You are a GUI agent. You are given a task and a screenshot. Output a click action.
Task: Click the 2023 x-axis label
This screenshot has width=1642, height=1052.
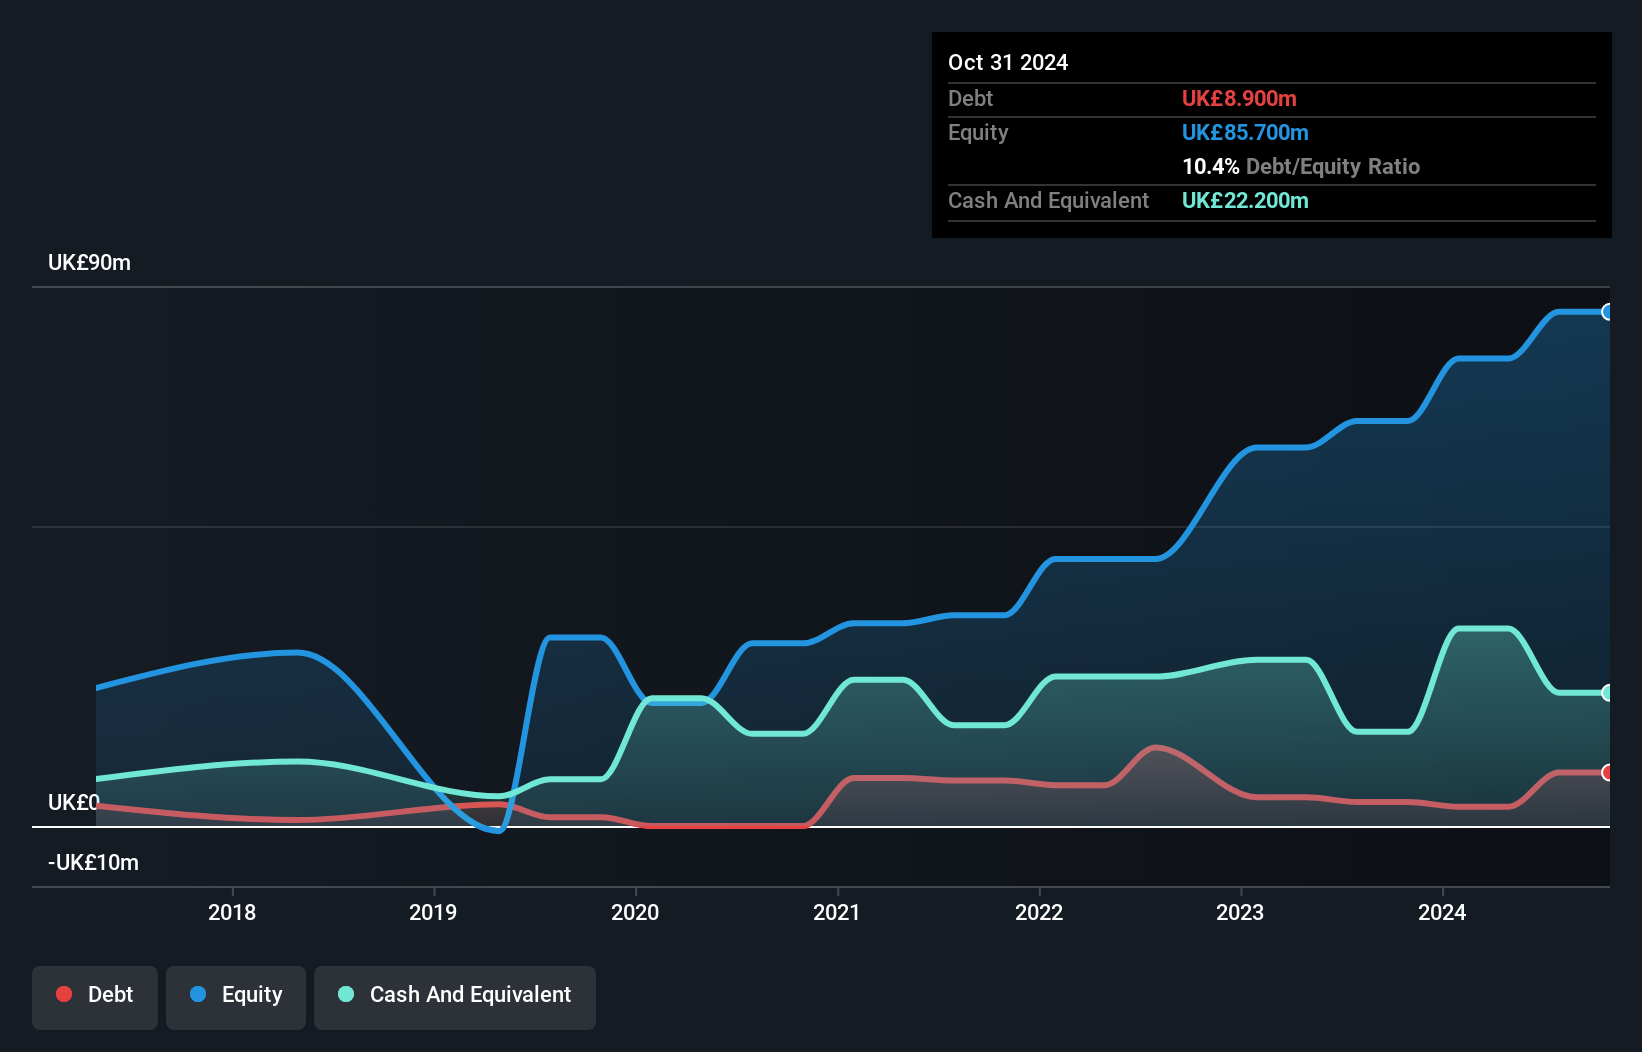(1240, 912)
